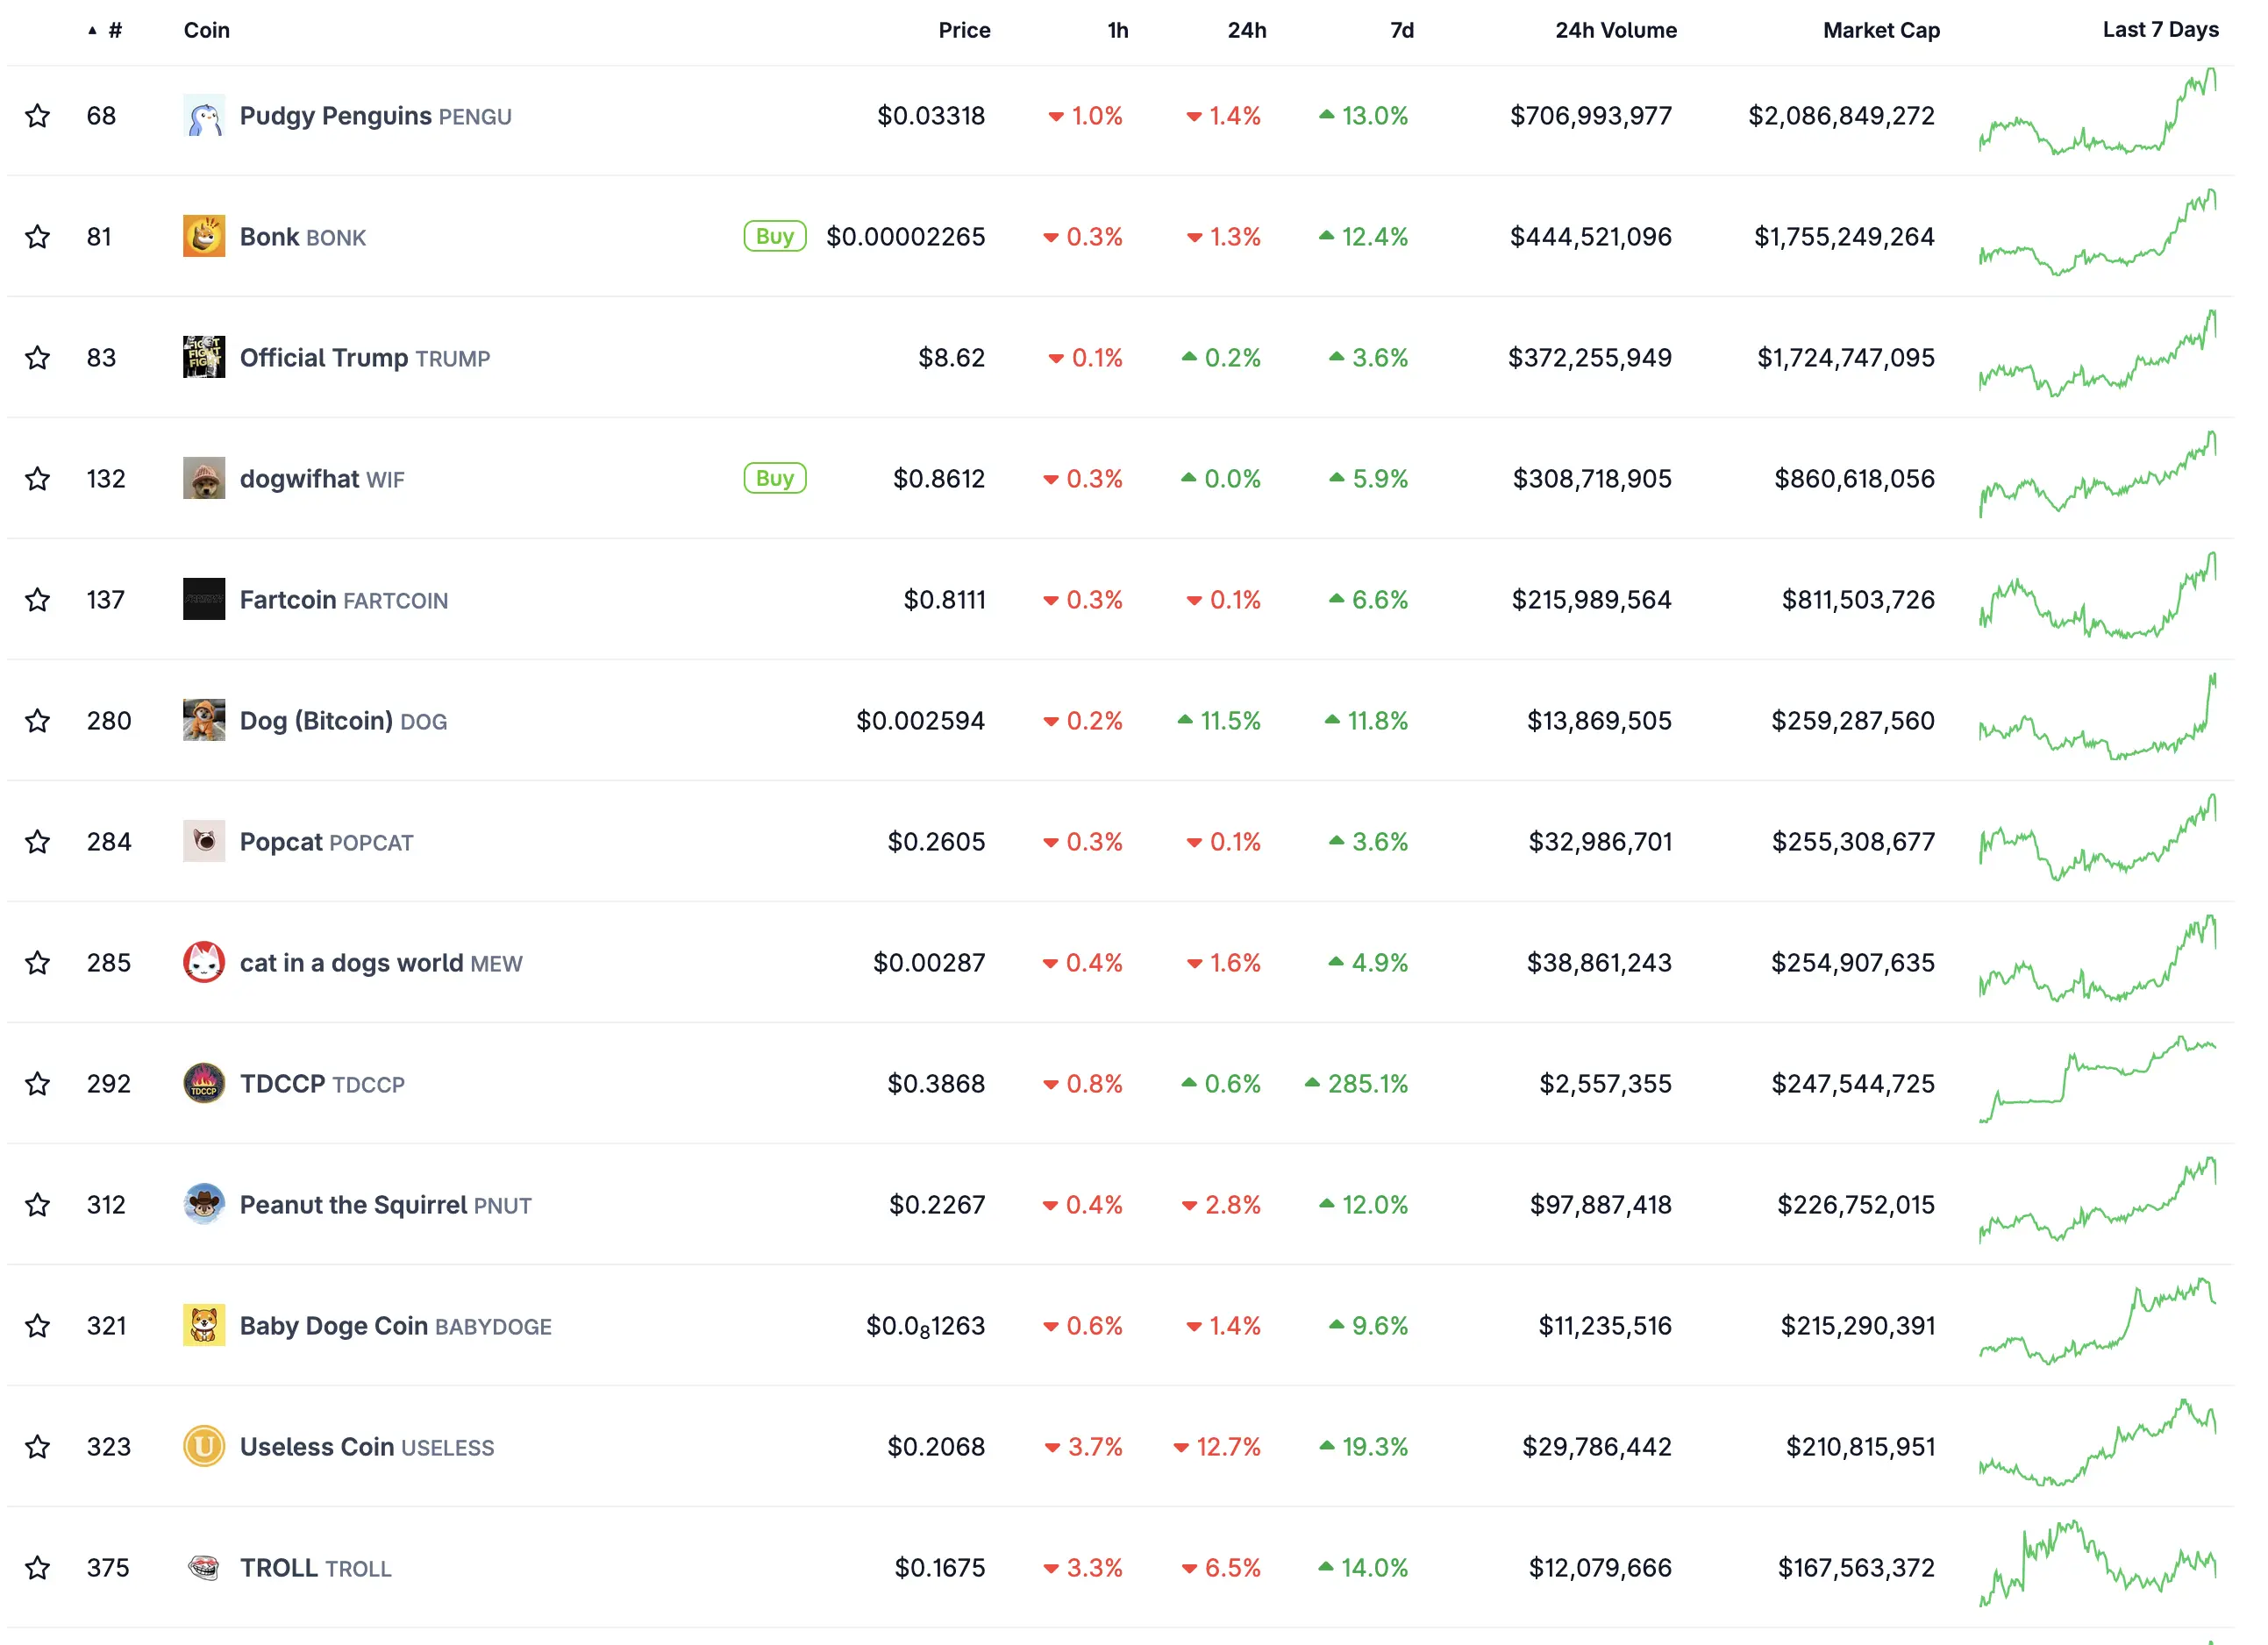
Task: Toggle the watchlist star for Useless Coin
Action: point(38,1446)
